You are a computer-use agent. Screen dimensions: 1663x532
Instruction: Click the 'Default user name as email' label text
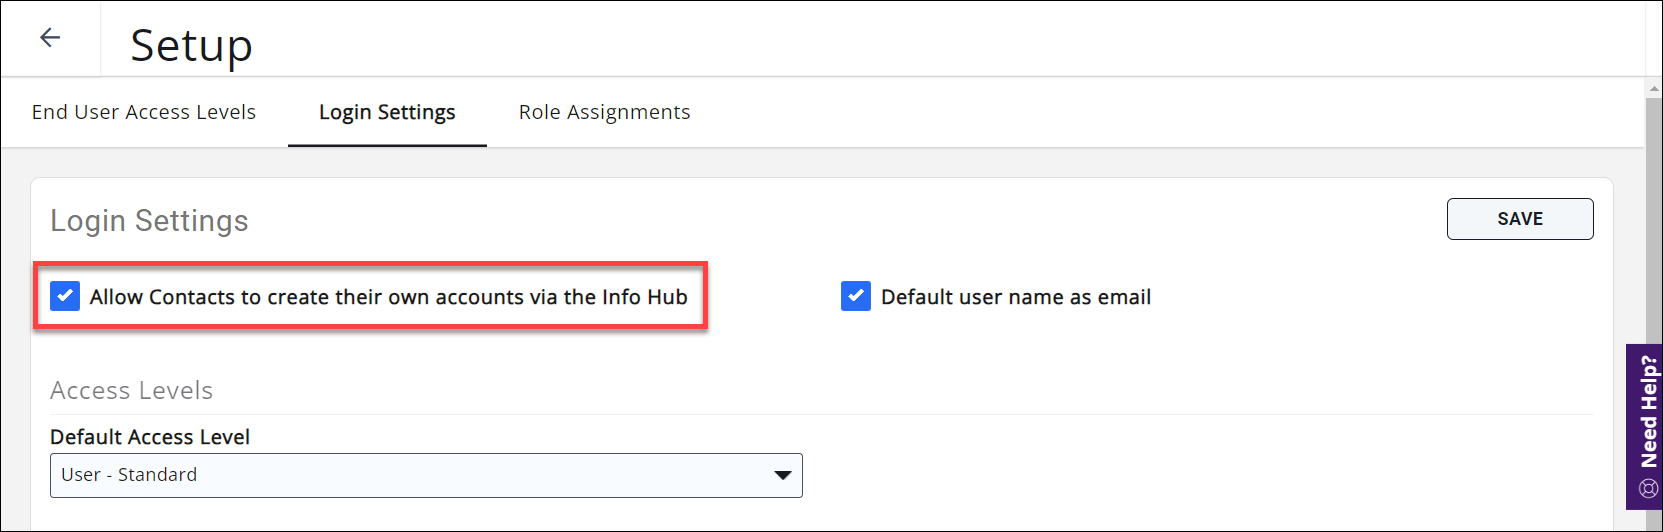(x=1015, y=297)
